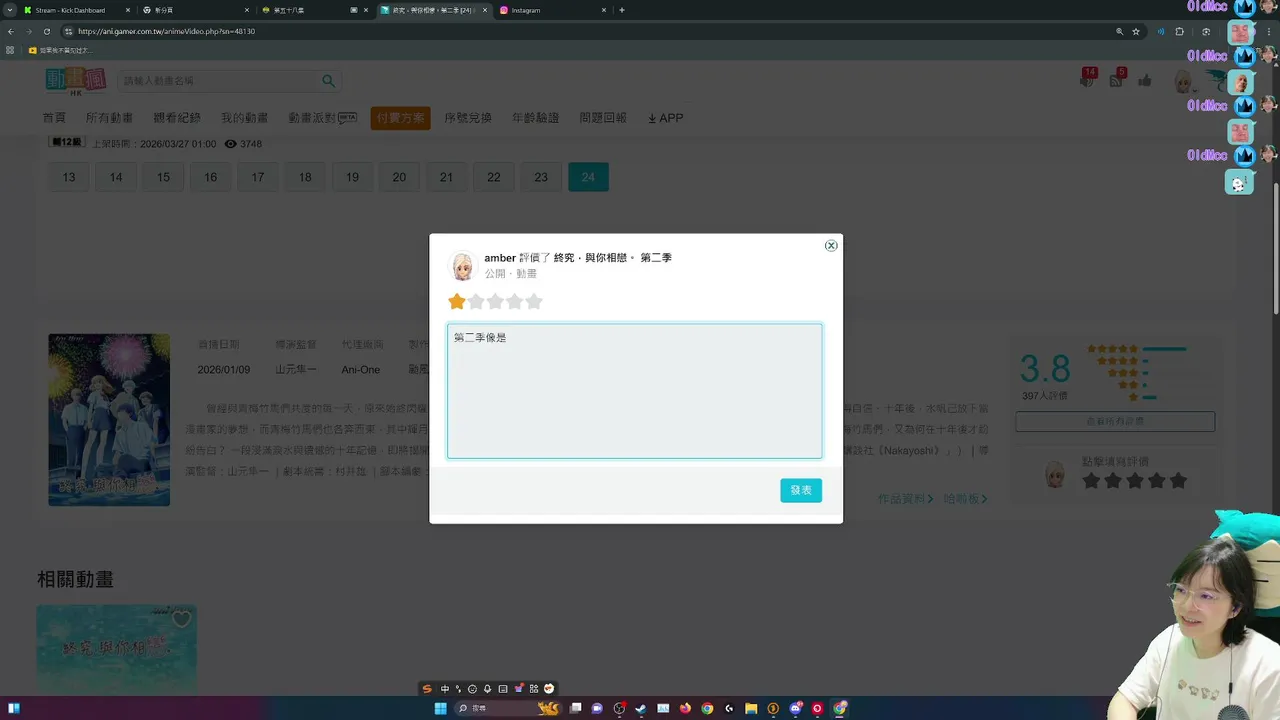
Task: Add the related anime to favorites with the heart
Action: tap(181, 619)
